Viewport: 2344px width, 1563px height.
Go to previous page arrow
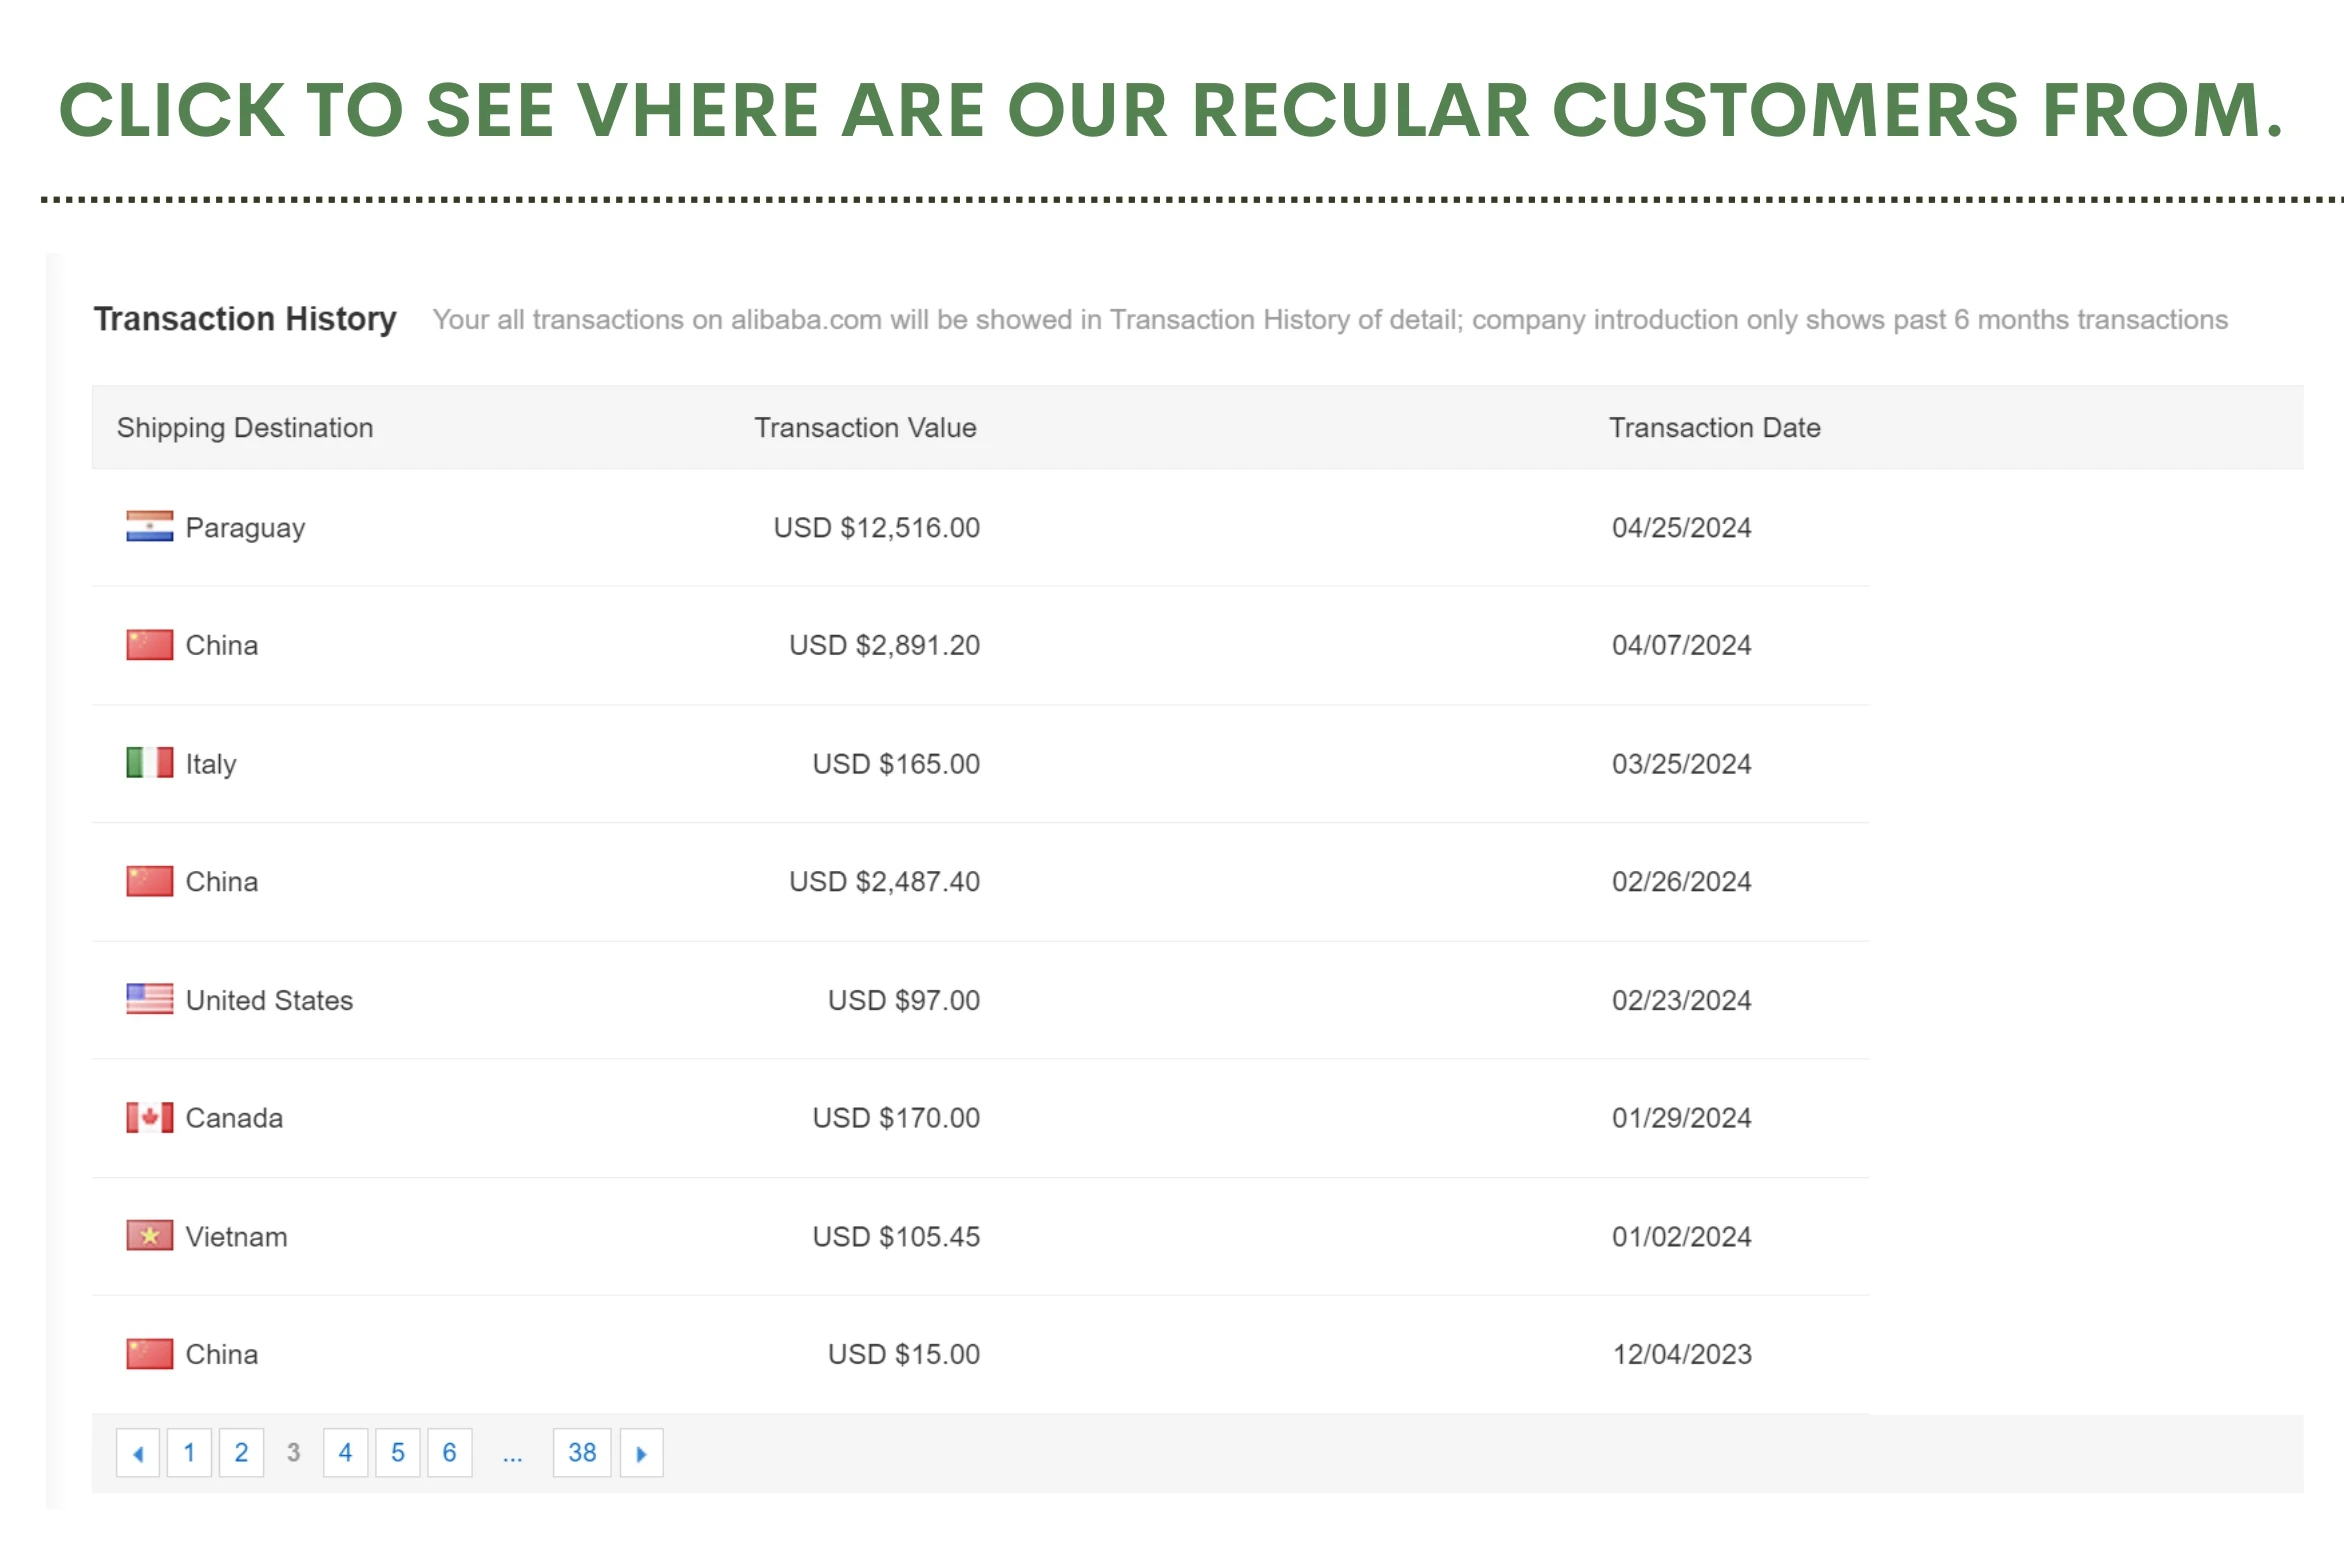coord(138,1453)
